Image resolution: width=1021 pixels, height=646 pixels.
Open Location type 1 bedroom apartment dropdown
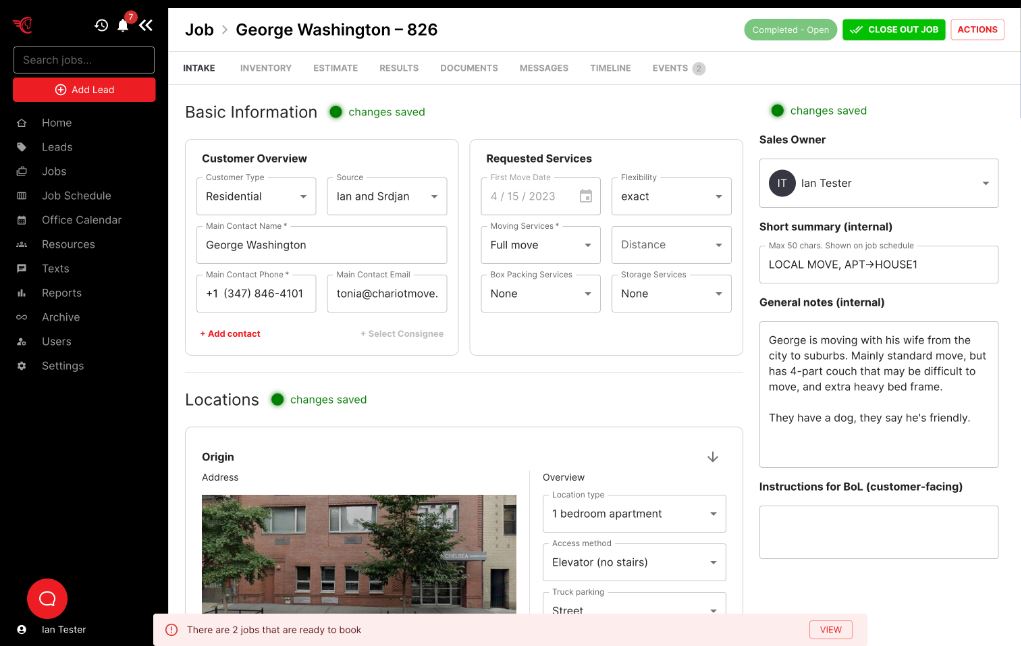click(x=634, y=514)
